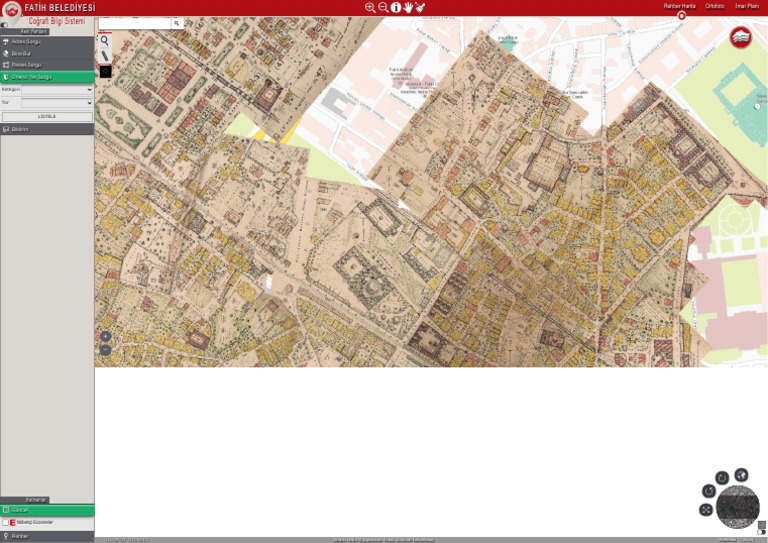The image size is (768, 543).
Task: Switch to the İmar Planı view
Action: [x=747, y=6]
